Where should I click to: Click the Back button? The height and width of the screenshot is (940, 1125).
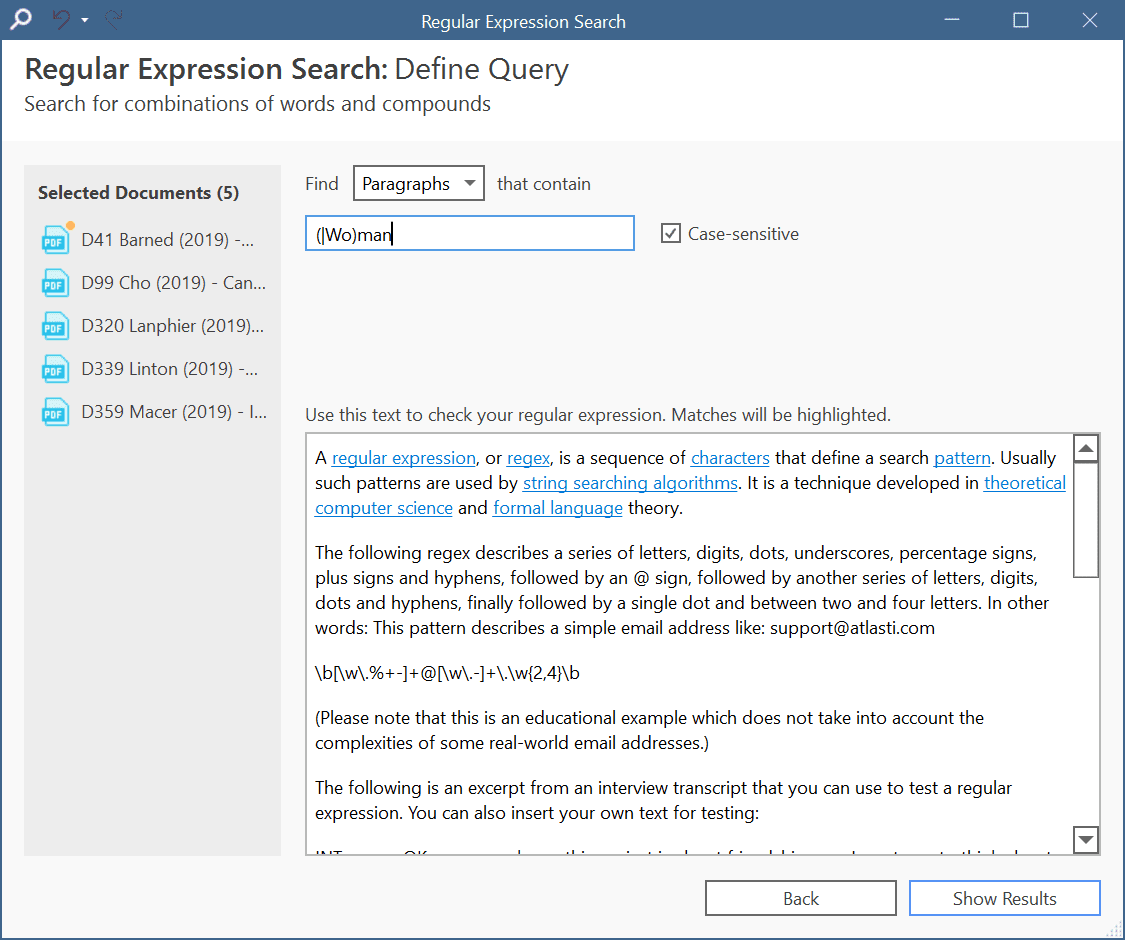801,898
